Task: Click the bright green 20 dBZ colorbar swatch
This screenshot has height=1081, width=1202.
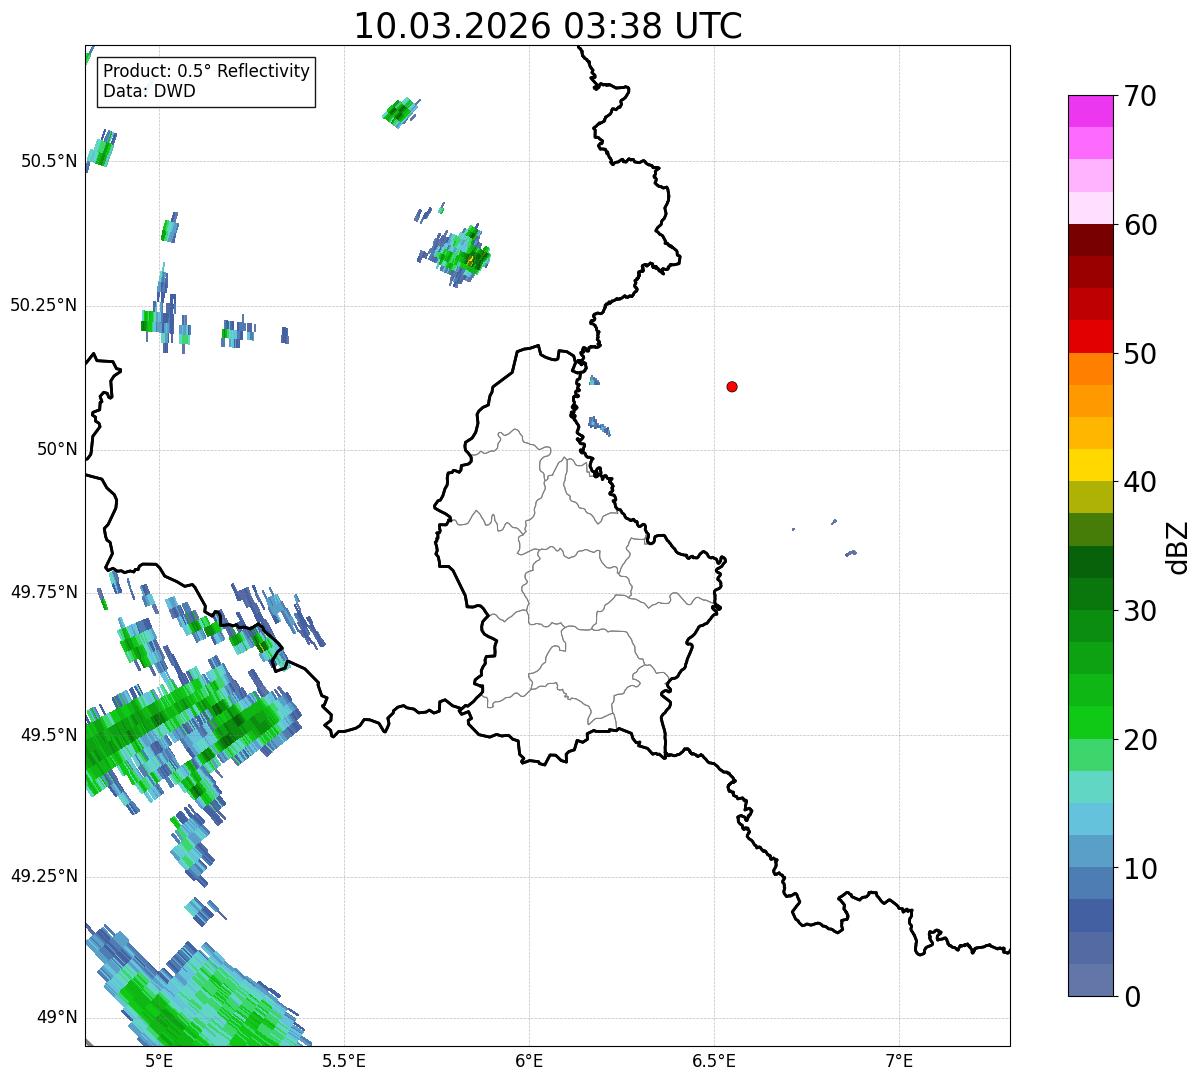Action: [x=1091, y=722]
